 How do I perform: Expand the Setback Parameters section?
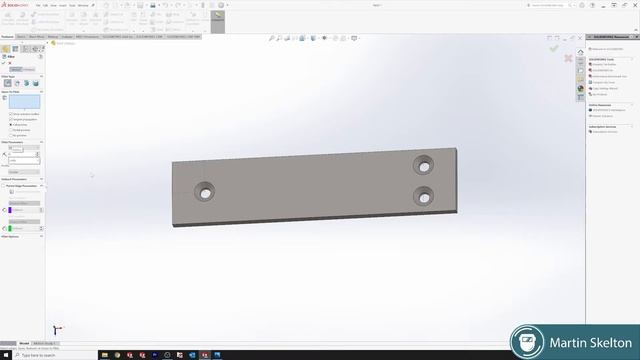coord(41,179)
